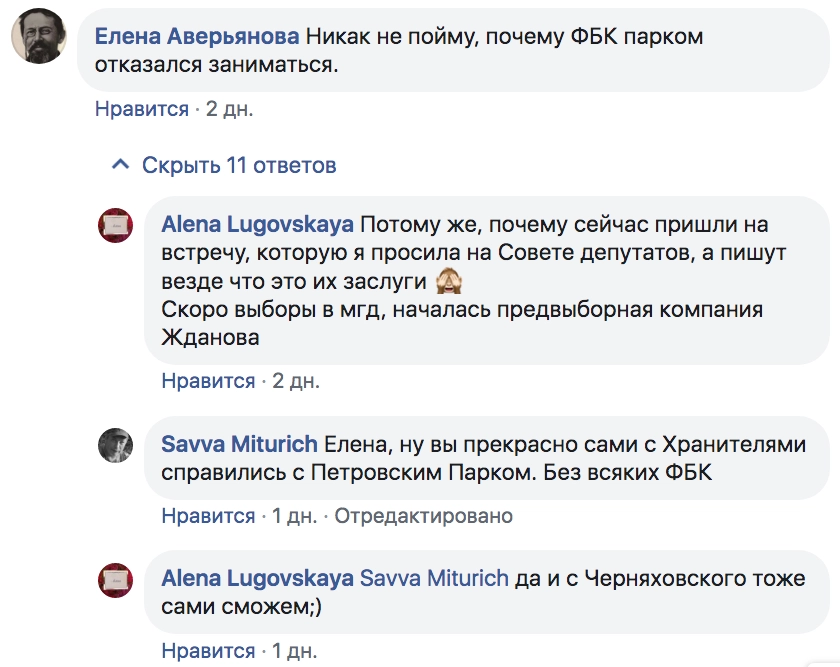Image resolution: width=840 pixels, height=667 pixels.
Task: Like Alena's first reply via Нравится
Action: (208, 381)
